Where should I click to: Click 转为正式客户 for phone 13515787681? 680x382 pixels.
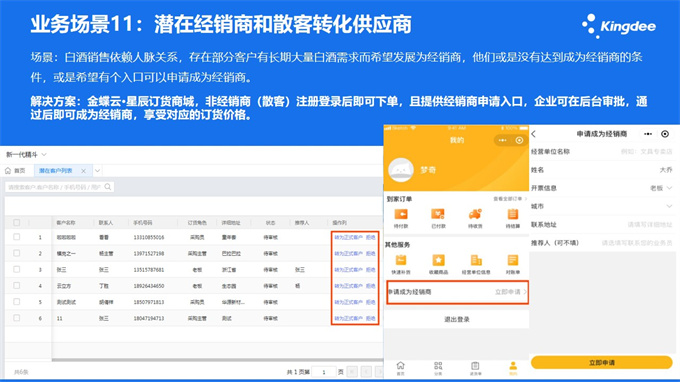tap(348, 270)
